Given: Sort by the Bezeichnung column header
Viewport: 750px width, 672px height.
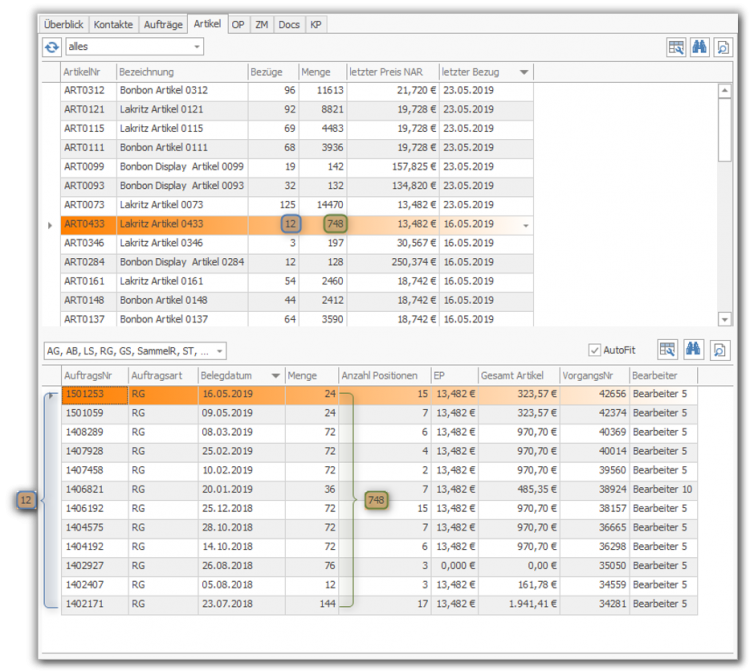Looking at the screenshot, I should coord(182,72).
